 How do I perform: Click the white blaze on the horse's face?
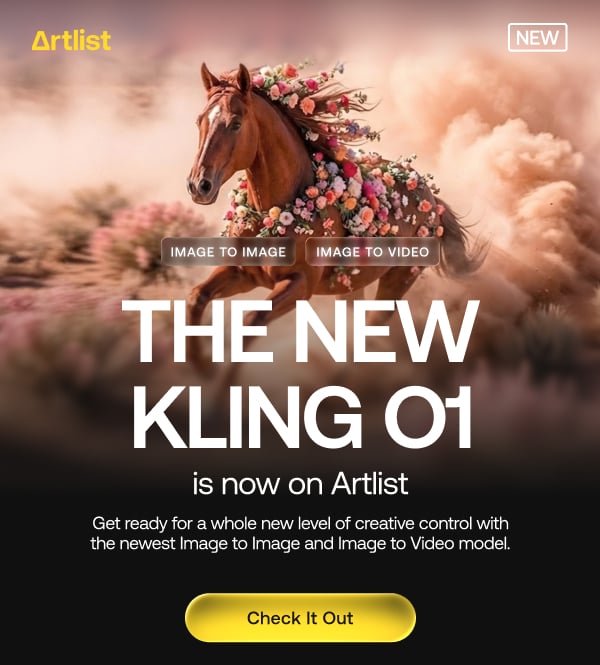point(211,127)
